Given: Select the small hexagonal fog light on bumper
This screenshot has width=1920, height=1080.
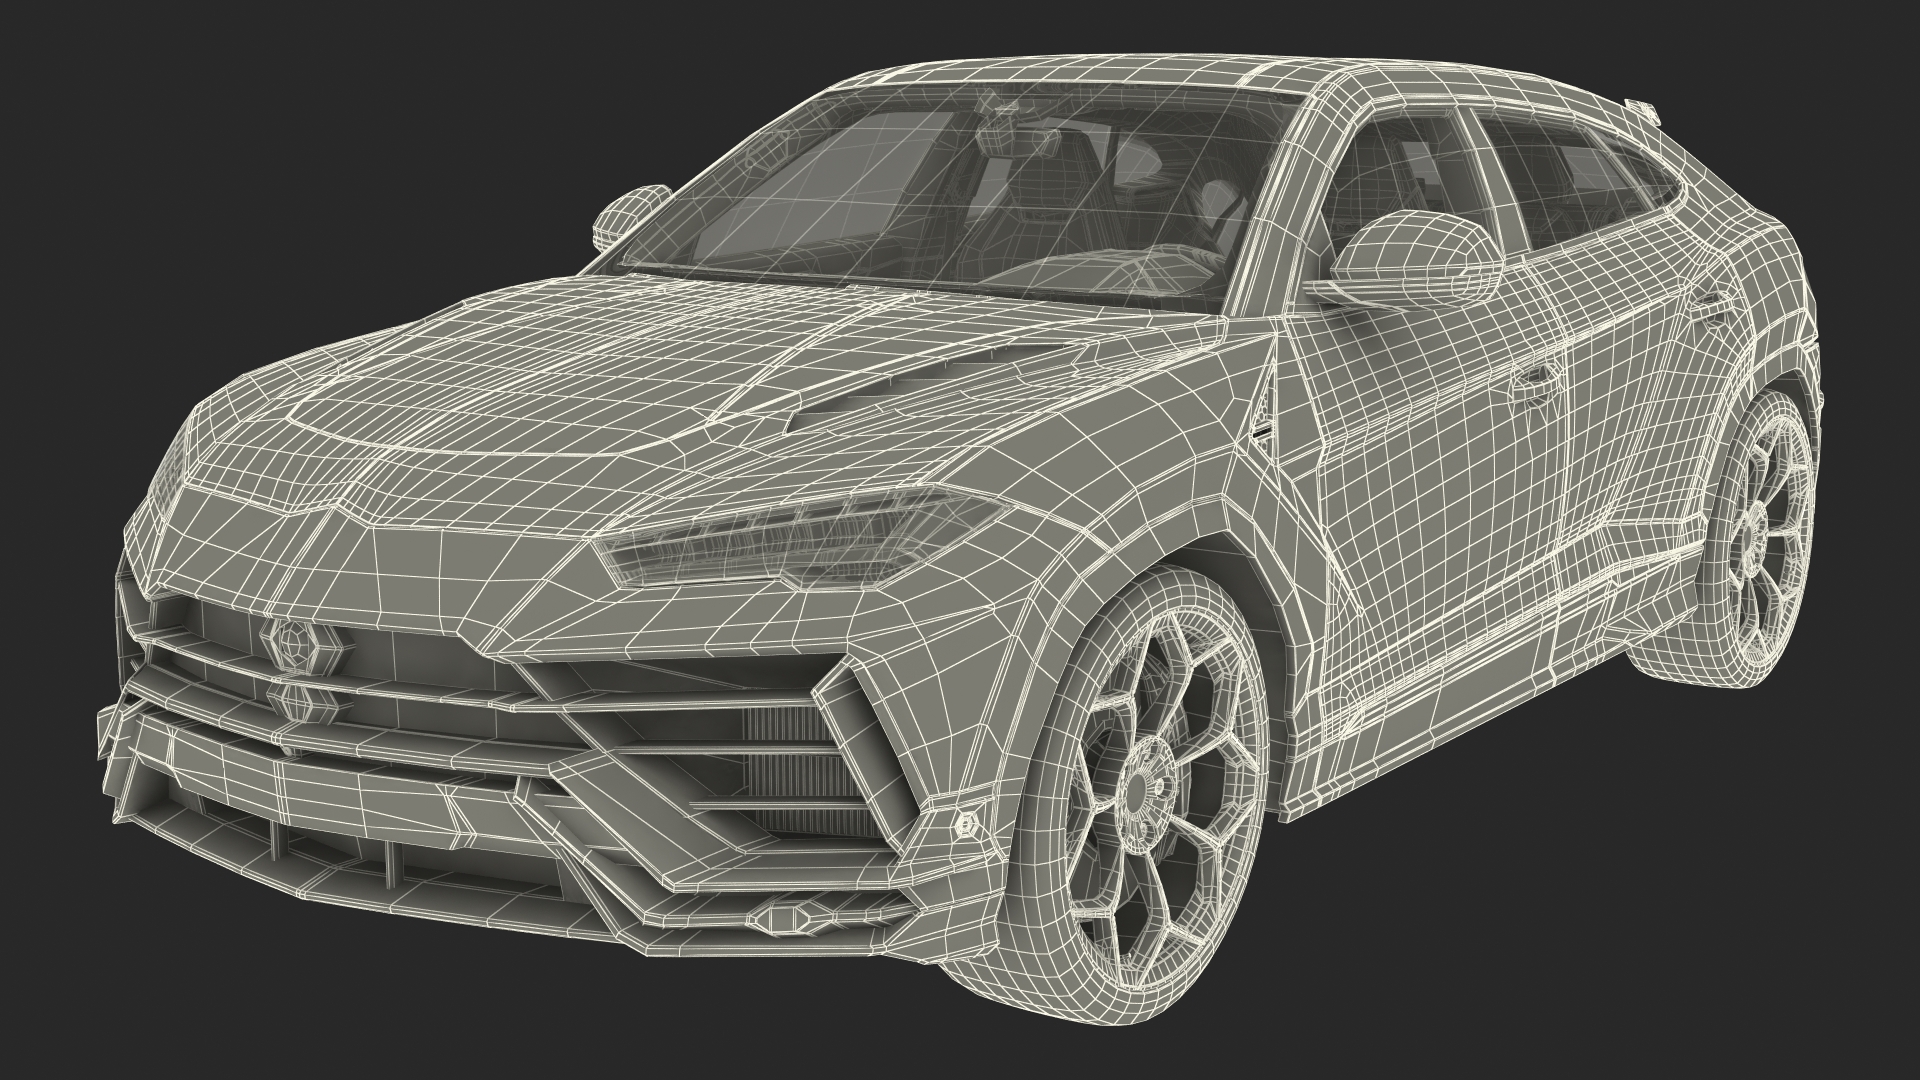Looking at the screenshot, I should pyautogui.click(x=967, y=823).
